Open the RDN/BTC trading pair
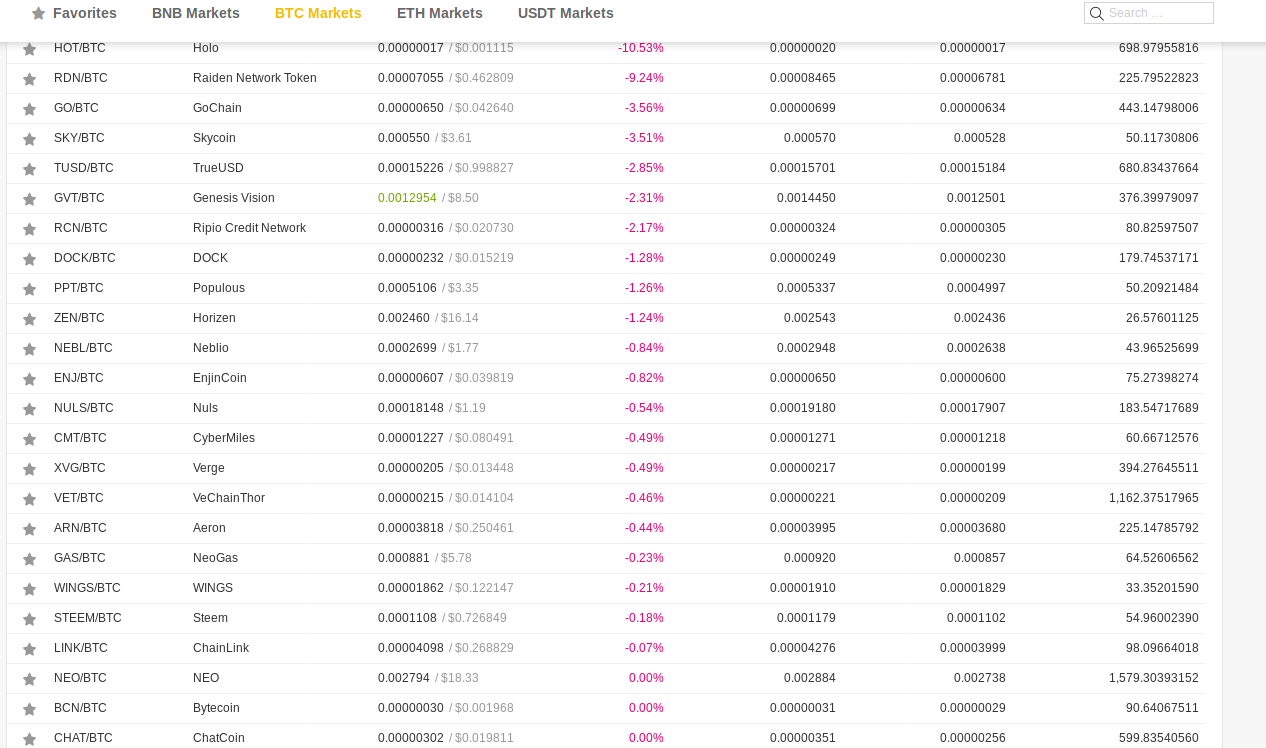 [x=80, y=78]
